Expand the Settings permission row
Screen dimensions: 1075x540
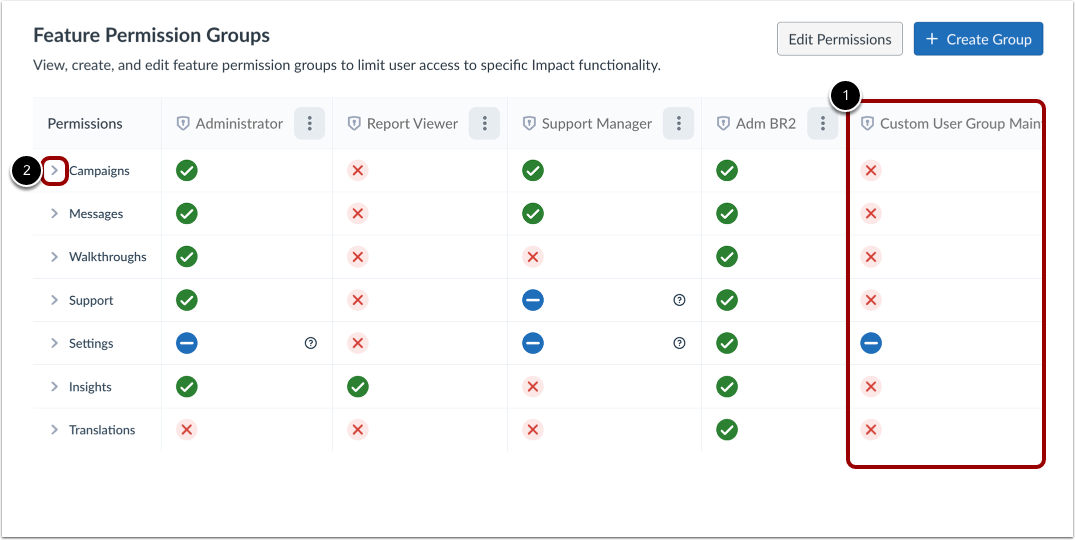coord(55,343)
